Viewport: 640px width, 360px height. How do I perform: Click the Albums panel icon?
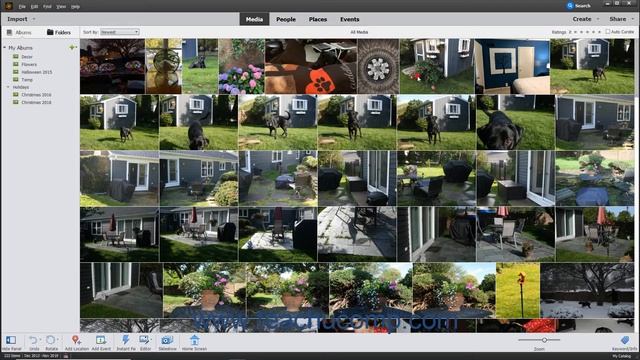[9, 32]
